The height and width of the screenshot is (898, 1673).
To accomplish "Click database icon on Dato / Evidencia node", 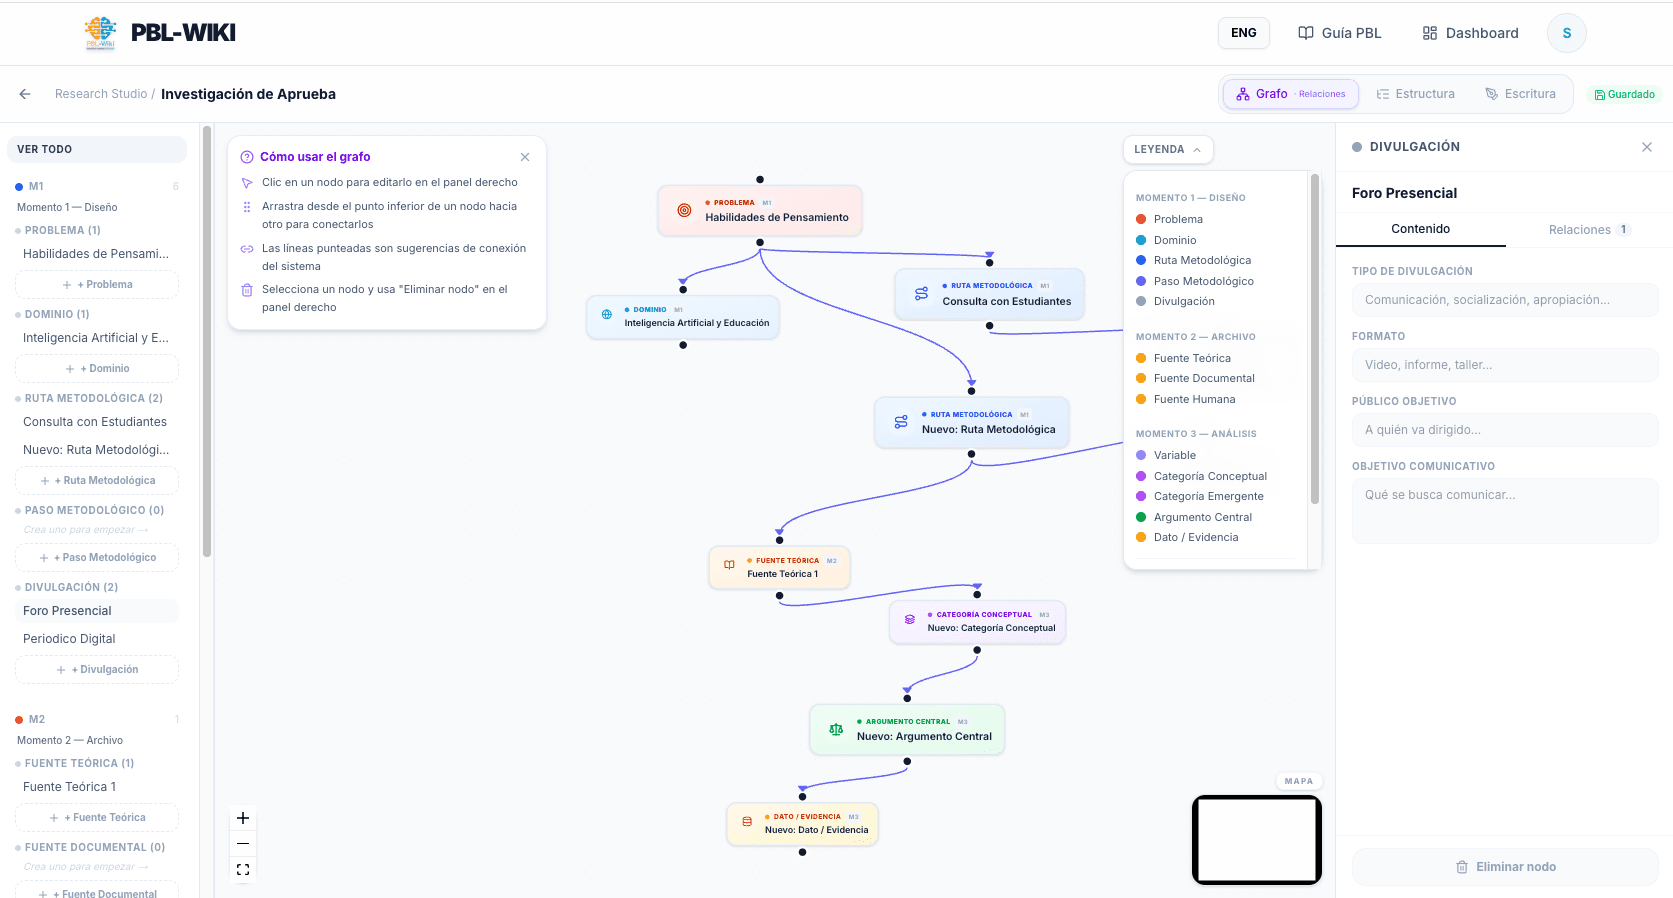I will [x=747, y=822].
